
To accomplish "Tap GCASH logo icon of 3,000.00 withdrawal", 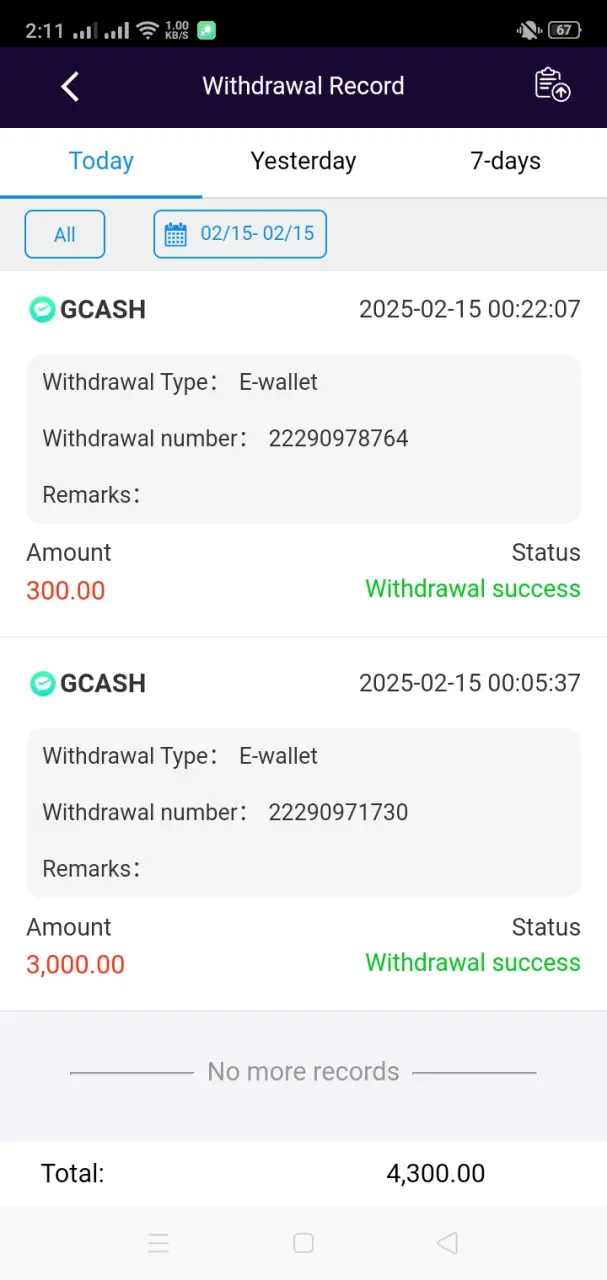I will (42, 684).
